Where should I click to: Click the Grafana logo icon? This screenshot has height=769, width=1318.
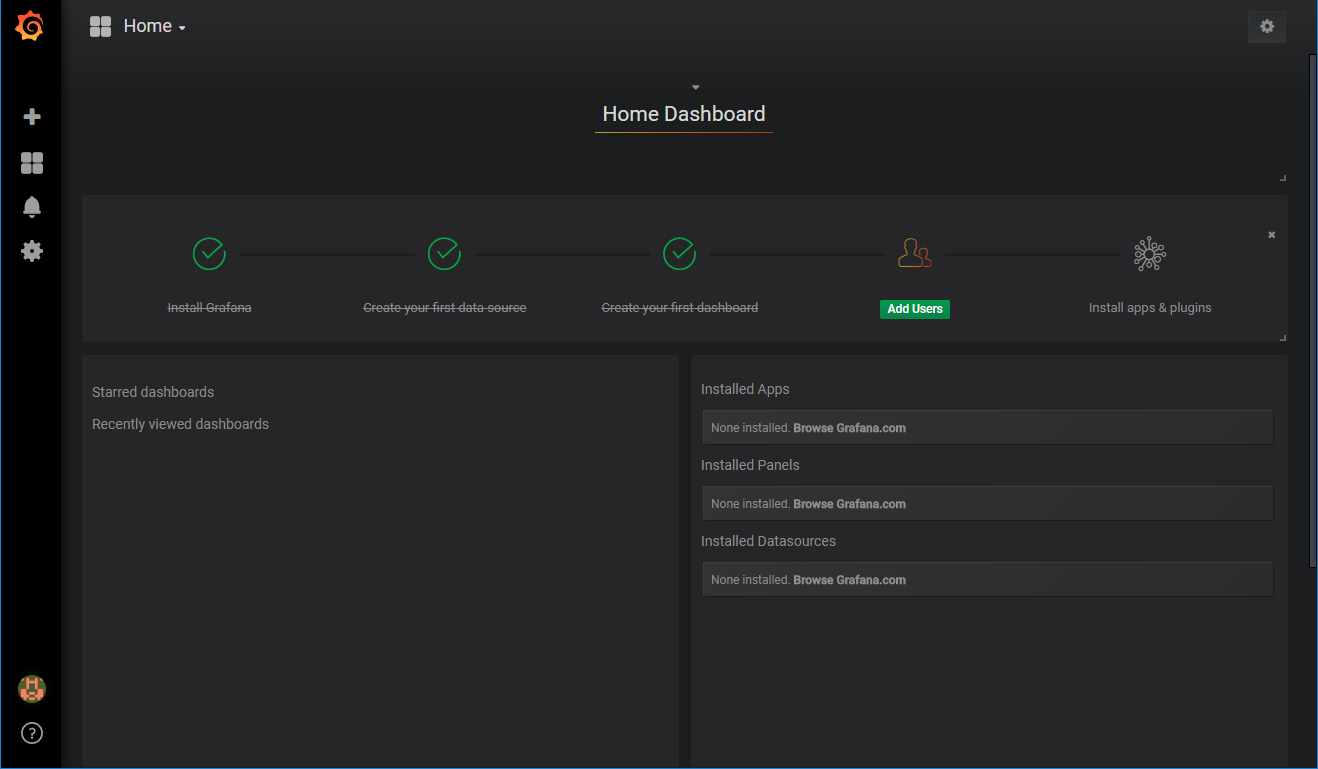(30, 26)
